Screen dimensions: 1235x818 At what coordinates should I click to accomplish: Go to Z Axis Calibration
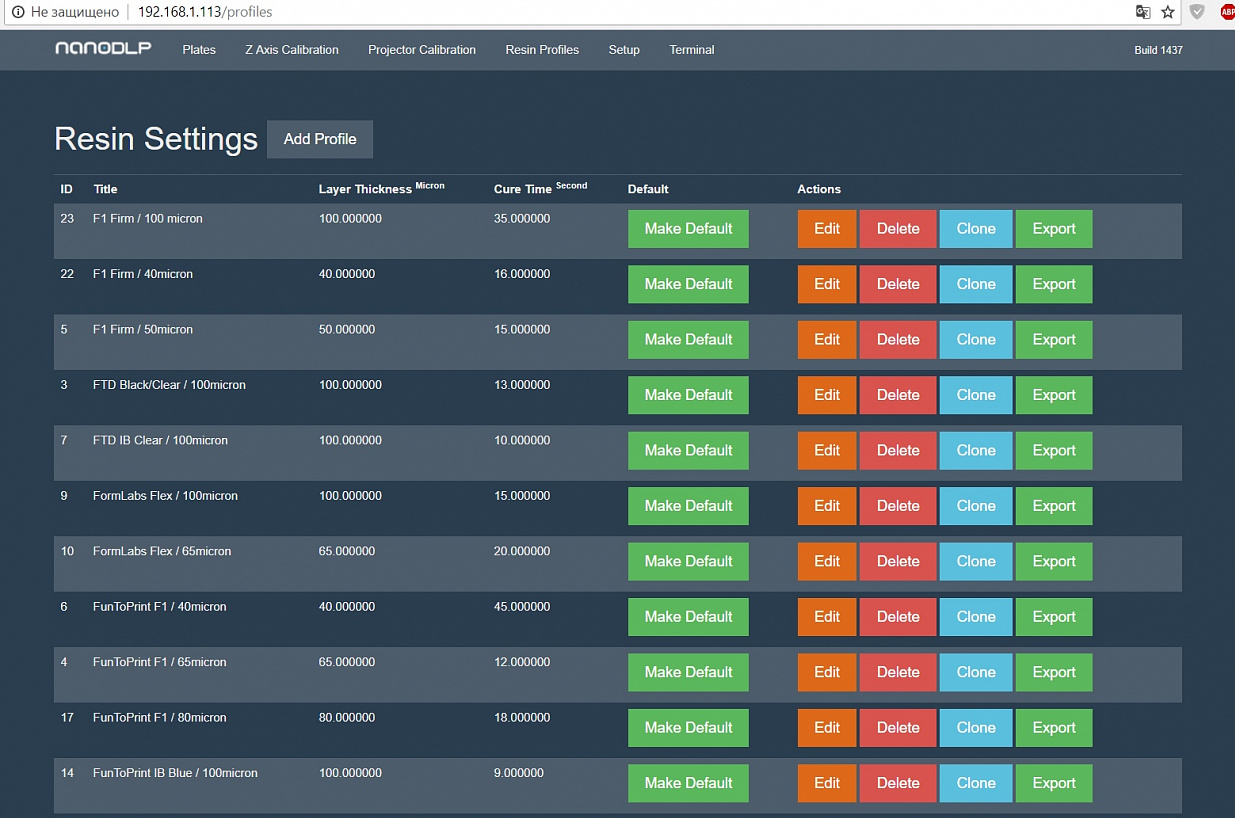(292, 50)
